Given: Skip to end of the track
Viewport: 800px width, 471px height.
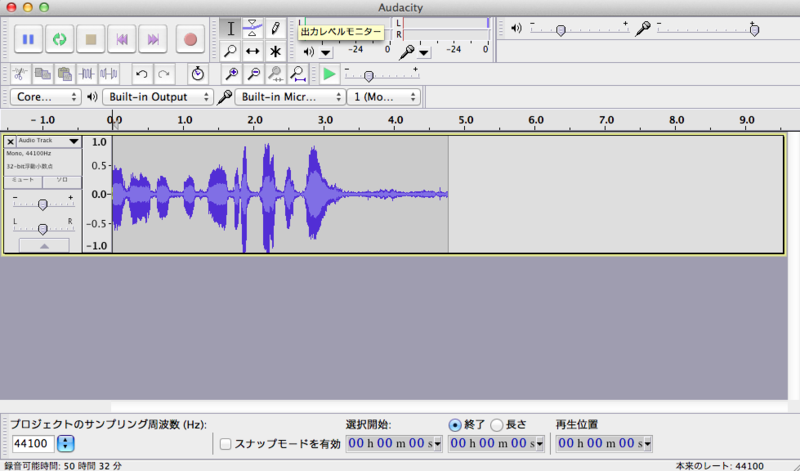Looking at the screenshot, I should tap(153, 39).
